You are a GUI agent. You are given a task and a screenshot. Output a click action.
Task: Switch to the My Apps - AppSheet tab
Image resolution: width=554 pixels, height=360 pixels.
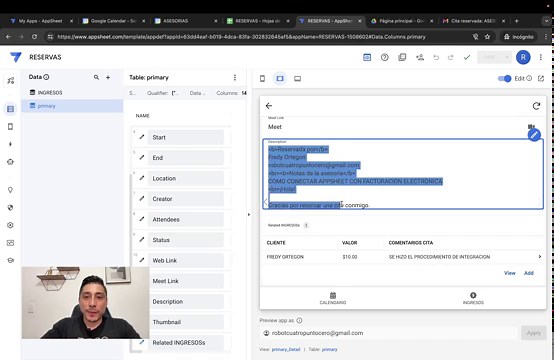pyautogui.click(x=40, y=21)
